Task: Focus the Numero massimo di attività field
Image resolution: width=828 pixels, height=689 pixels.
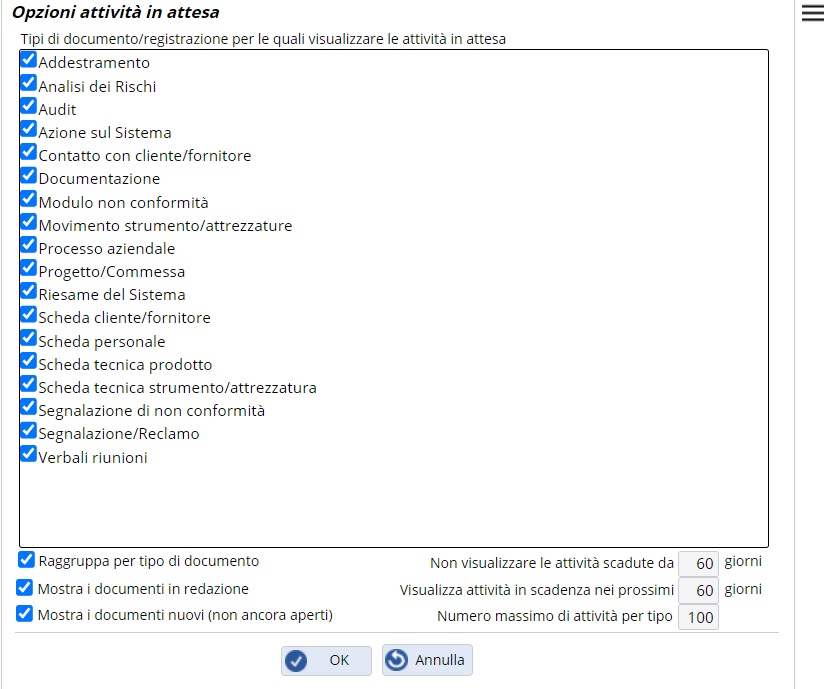Action: pos(698,617)
